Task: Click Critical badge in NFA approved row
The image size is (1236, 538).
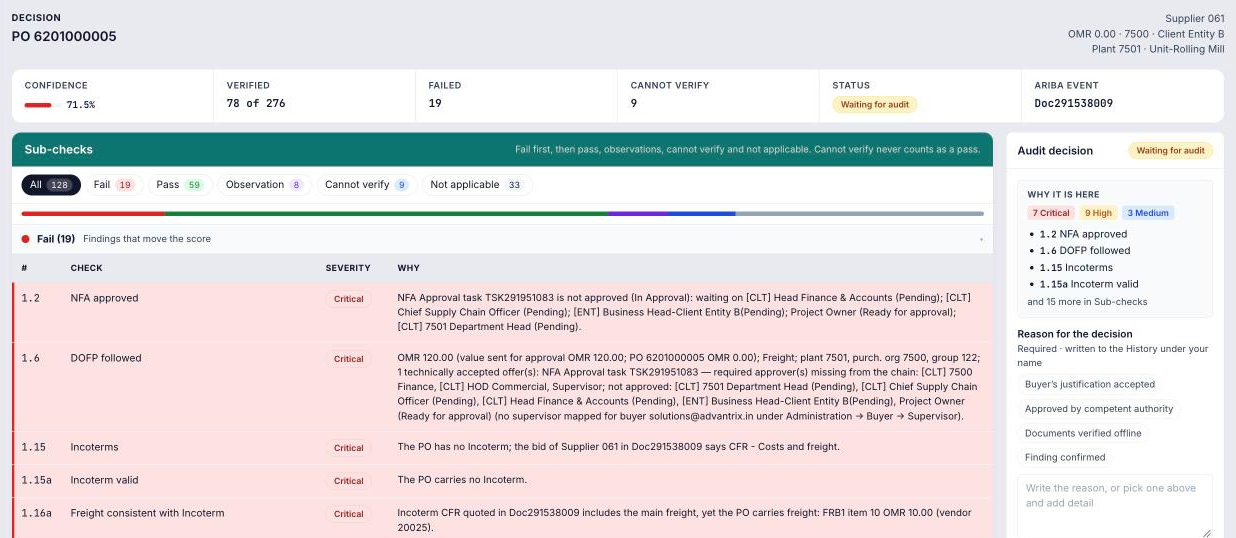Action: (348, 299)
